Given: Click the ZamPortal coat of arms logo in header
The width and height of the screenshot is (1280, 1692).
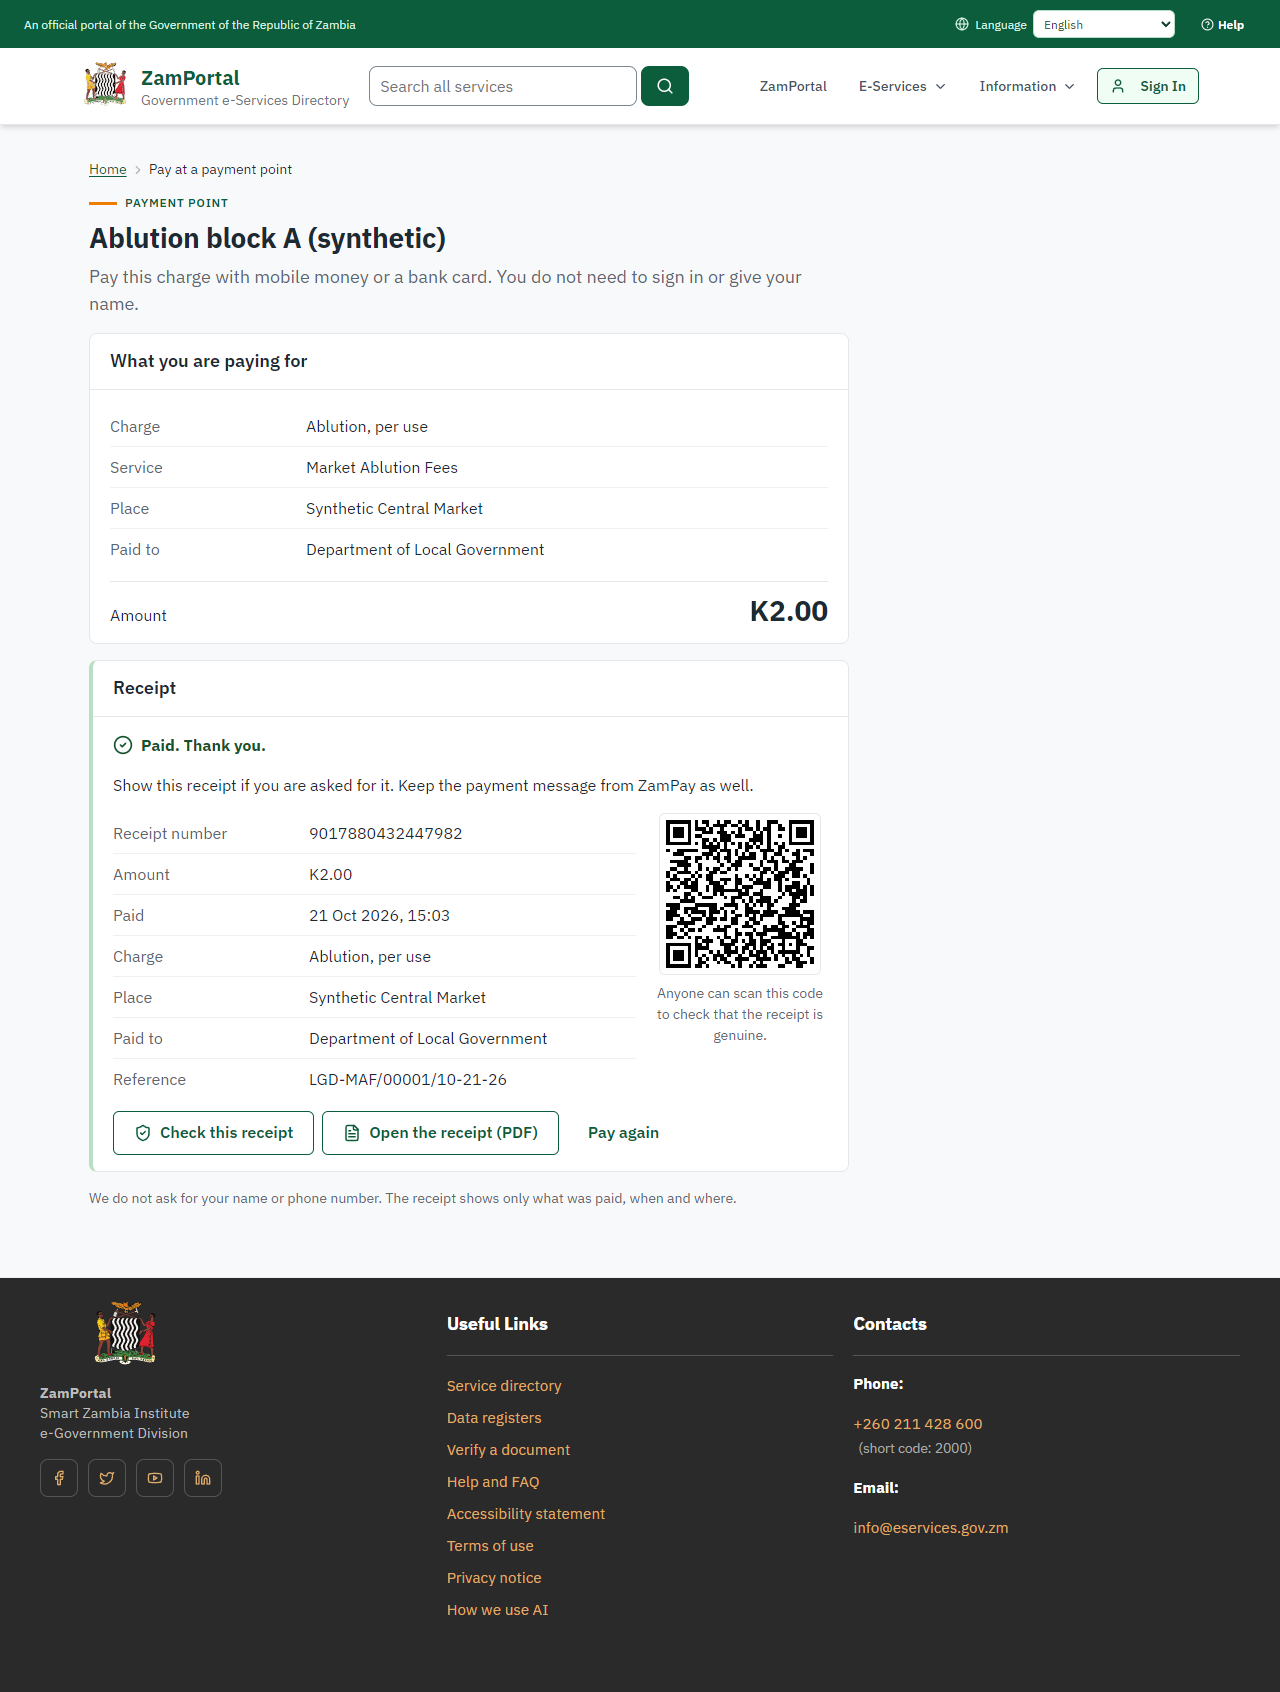Looking at the screenshot, I should (x=105, y=84).
